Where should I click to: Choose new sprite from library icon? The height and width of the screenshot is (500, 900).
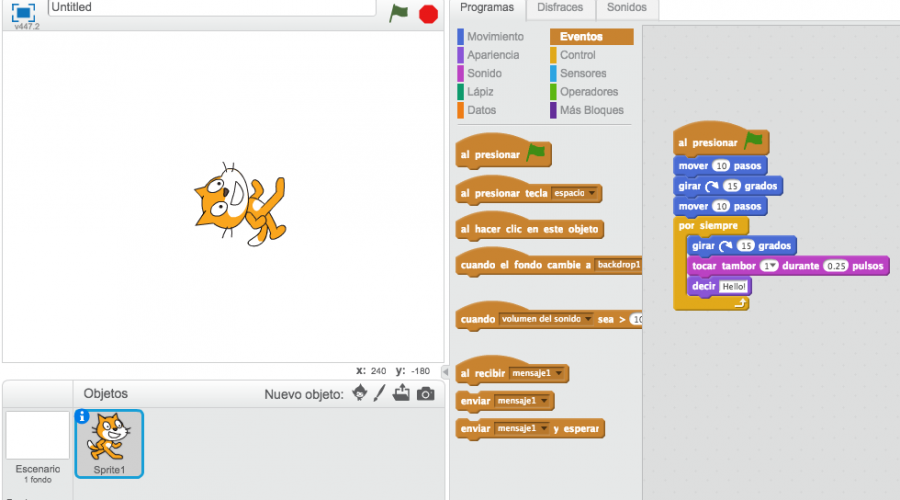pyautogui.click(x=360, y=393)
